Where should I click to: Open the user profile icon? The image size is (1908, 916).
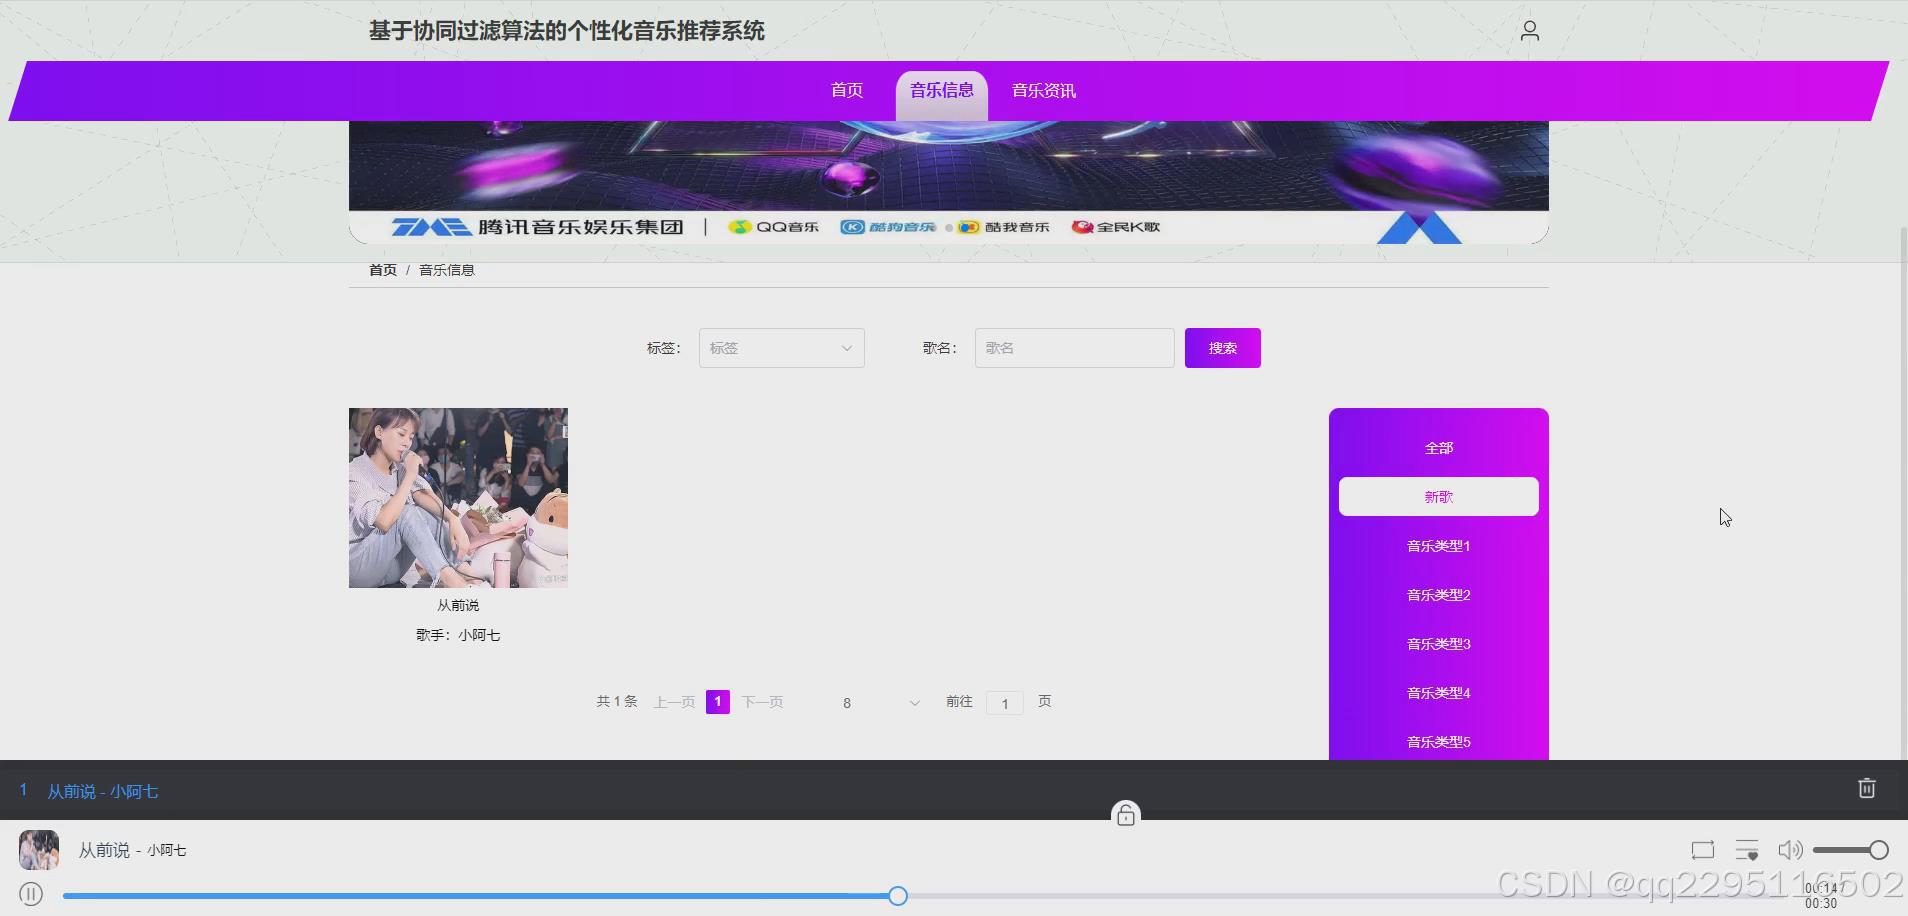(x=1529, y=31)
